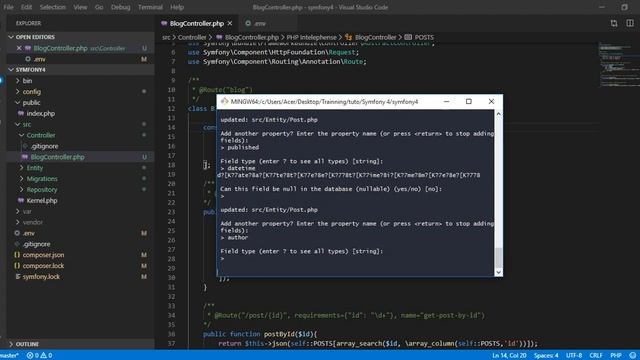640x360 pixels.
Task: Open .gitignore inside Controller folder
Action: [44, 146]
